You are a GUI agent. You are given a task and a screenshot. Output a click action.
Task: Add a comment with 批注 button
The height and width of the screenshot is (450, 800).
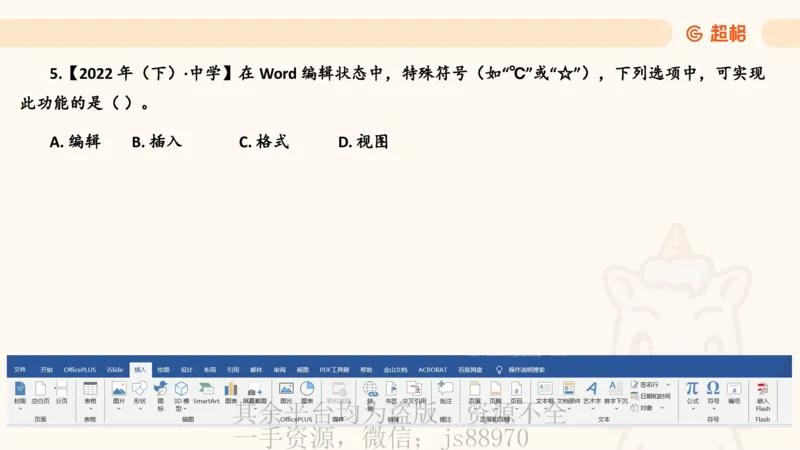[446, 393]
